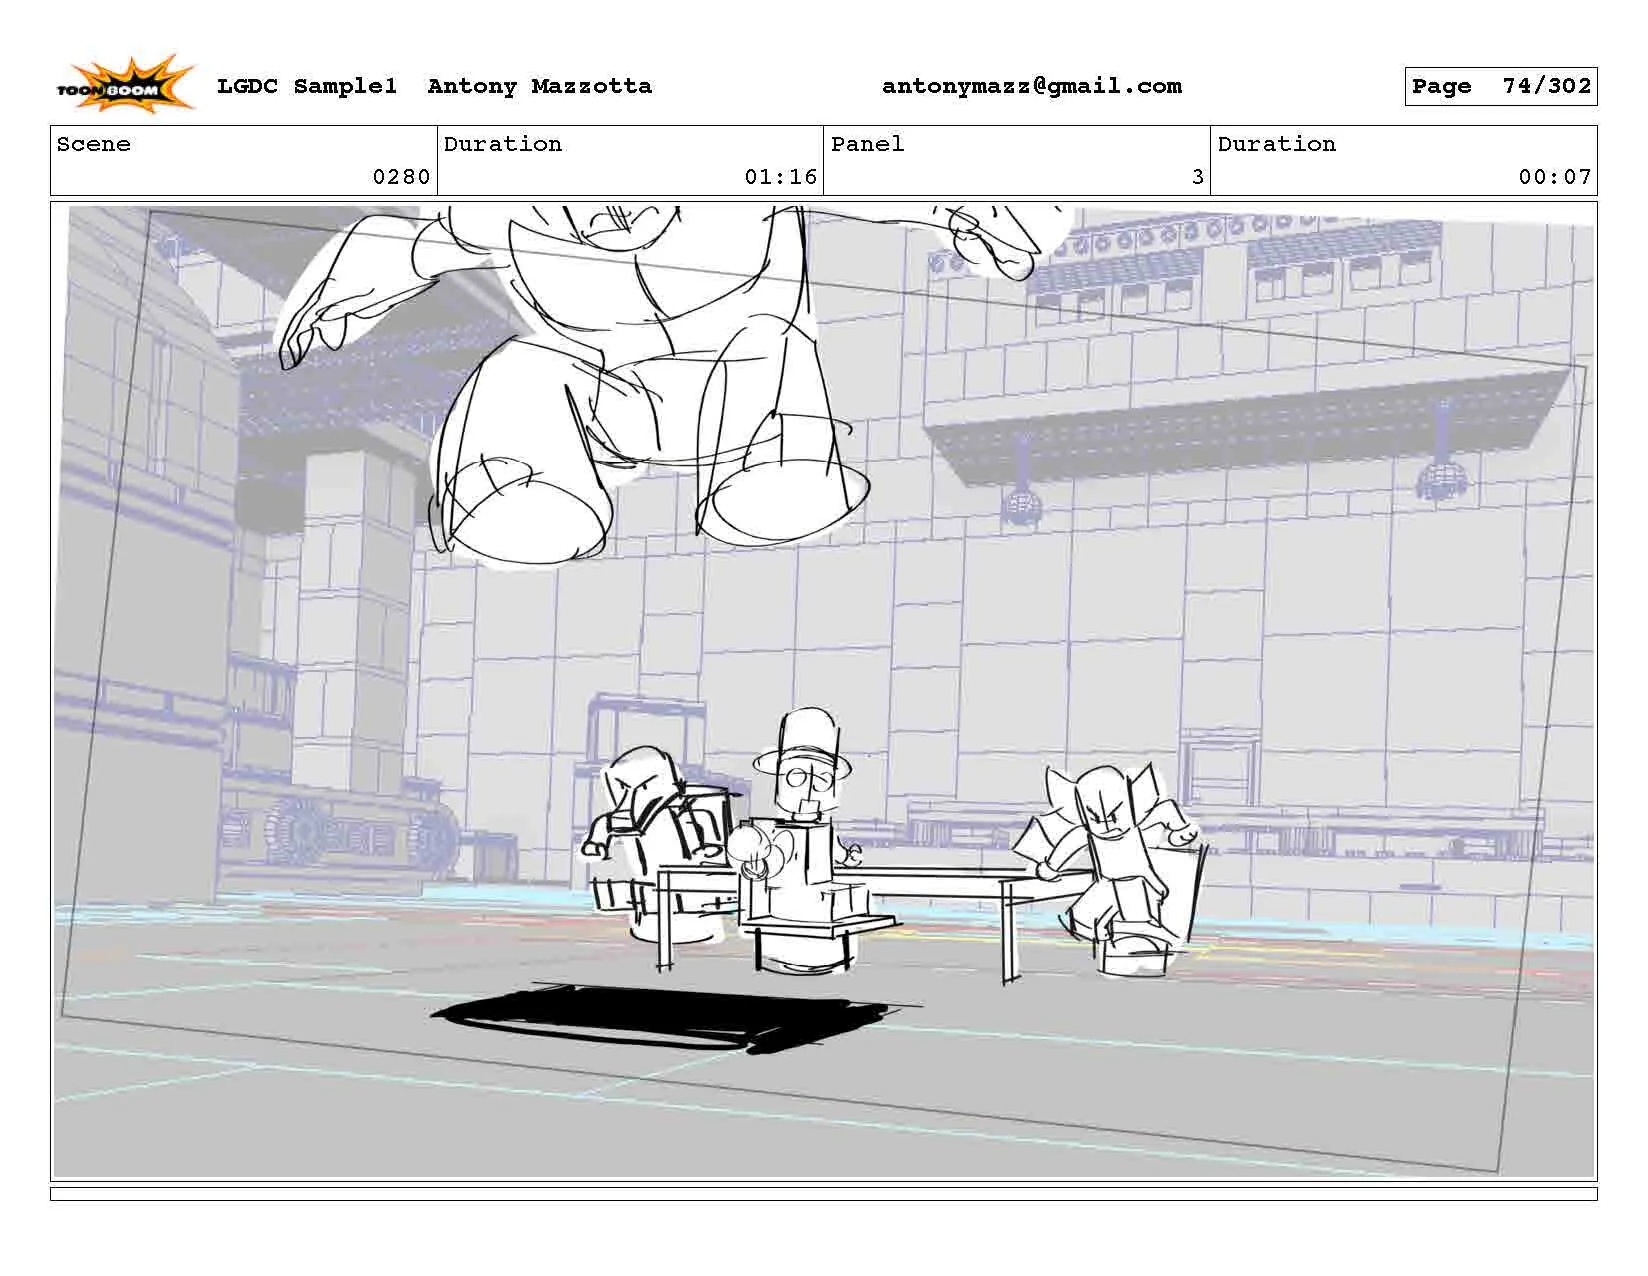This screenshot has width=1648, height=1276.
Task: Click the Page 74/302 indicator
Action: pos(1500,86)
